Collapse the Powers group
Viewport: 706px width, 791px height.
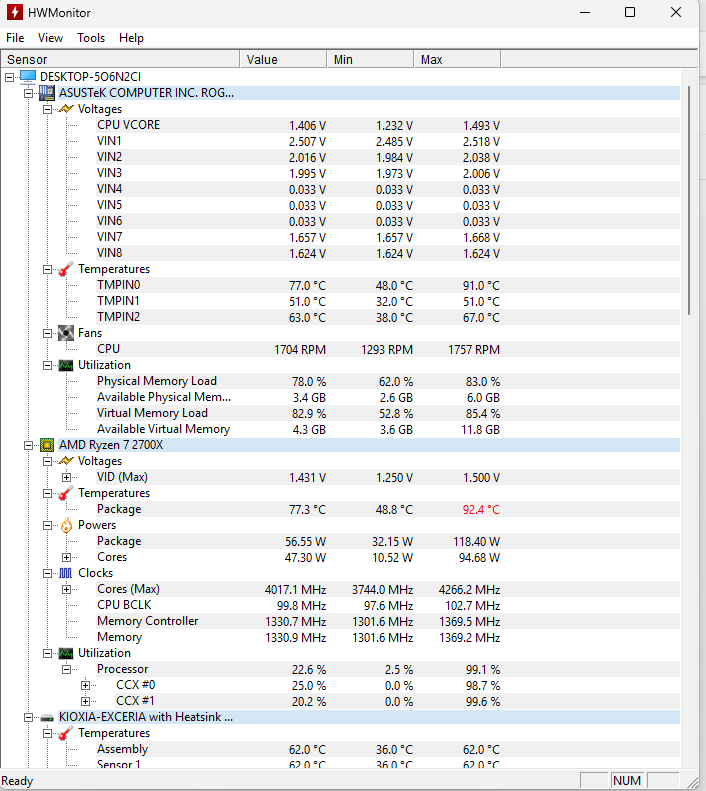click(x=47, y=526)
